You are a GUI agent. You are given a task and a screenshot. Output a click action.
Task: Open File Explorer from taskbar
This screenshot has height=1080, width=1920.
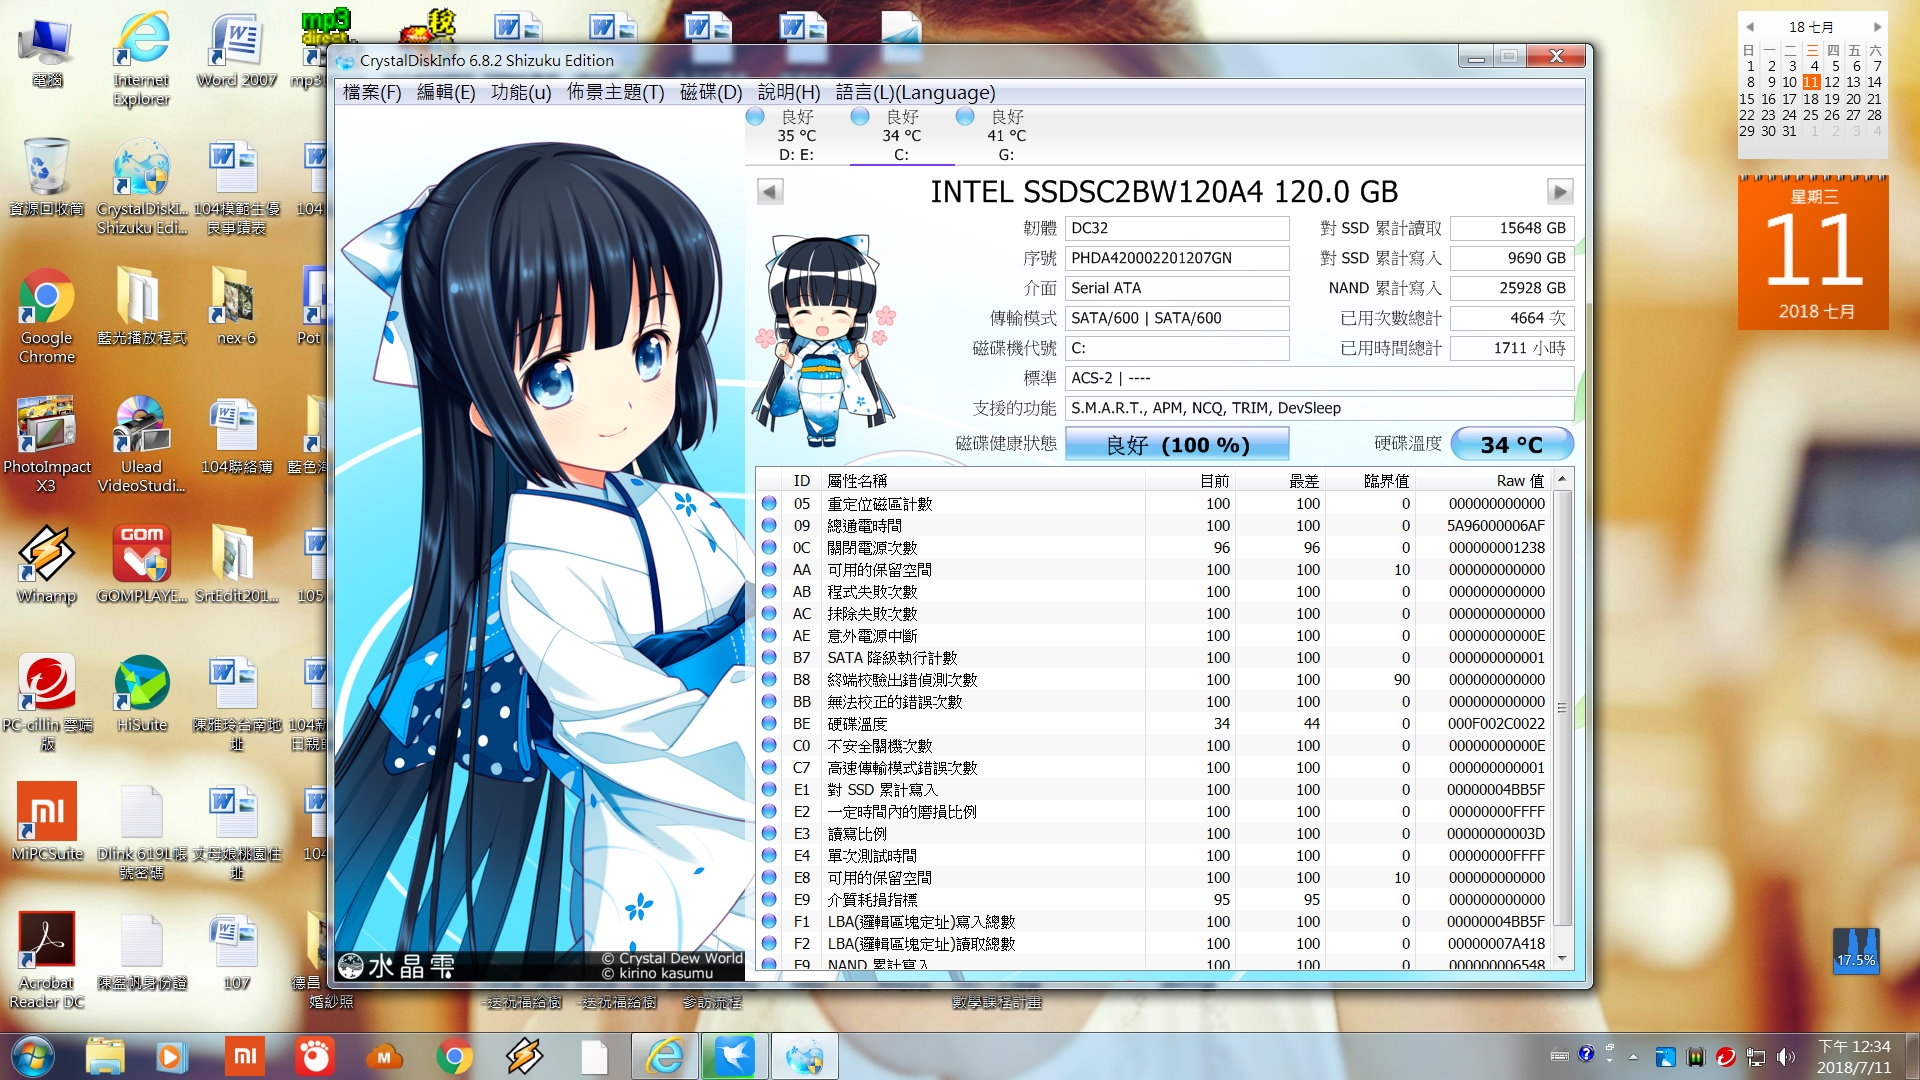(105, 1056)
